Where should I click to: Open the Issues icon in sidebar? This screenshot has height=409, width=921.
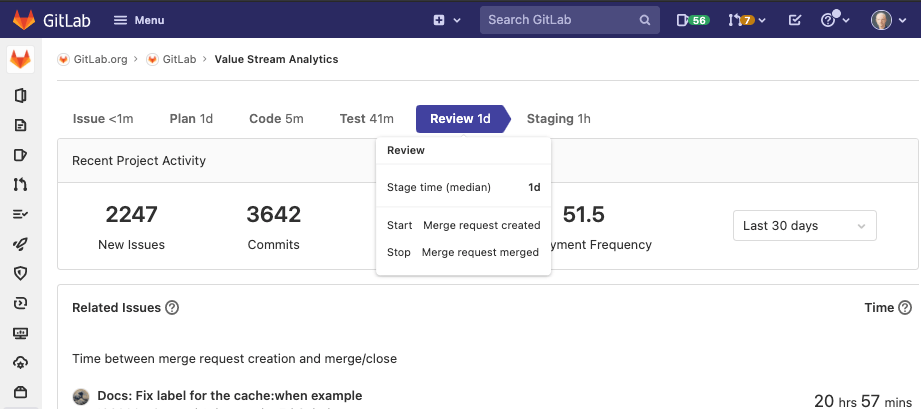coord(21,155)
